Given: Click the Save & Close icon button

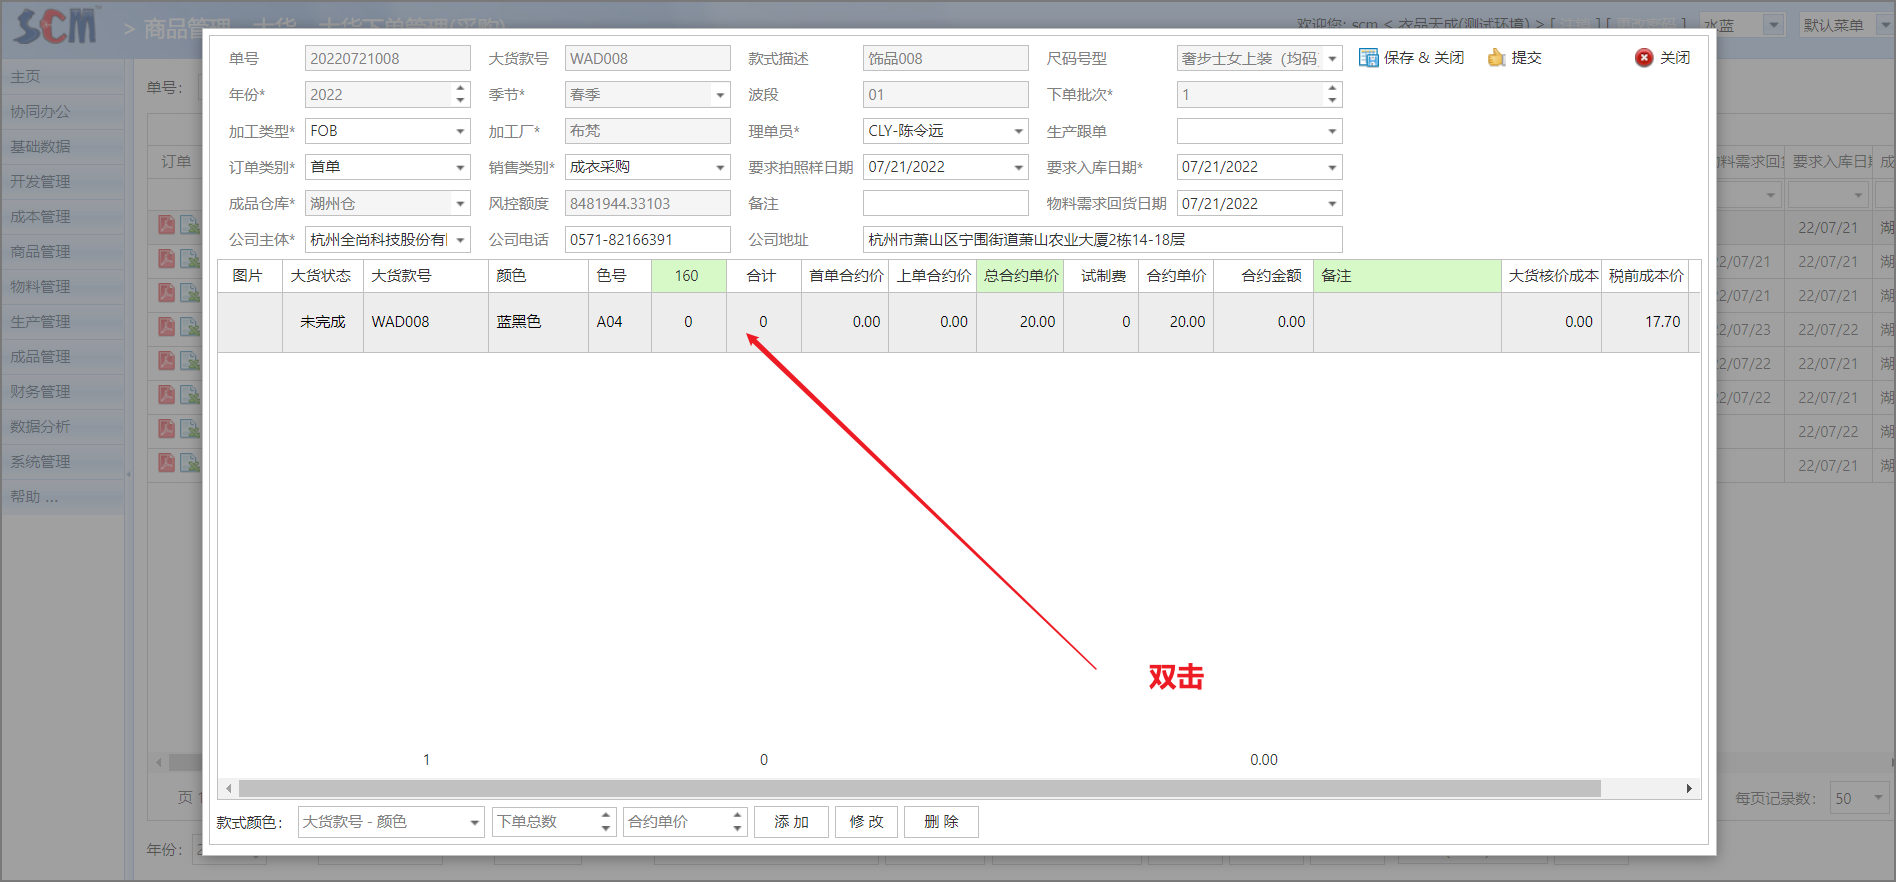Looking at the screenshot, I should coord(1368,58).
